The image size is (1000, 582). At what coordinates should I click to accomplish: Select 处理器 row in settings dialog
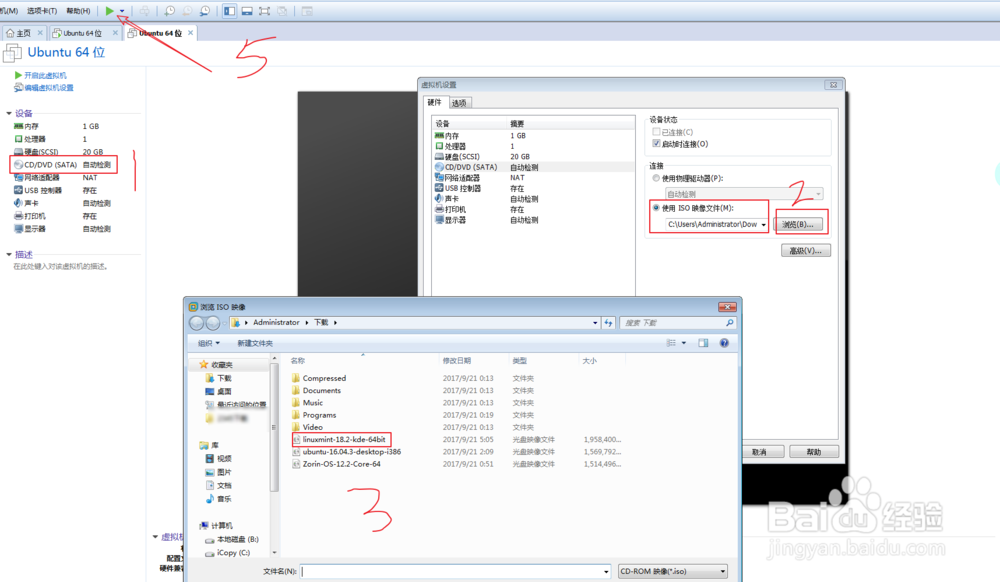[x=533, y=146]
